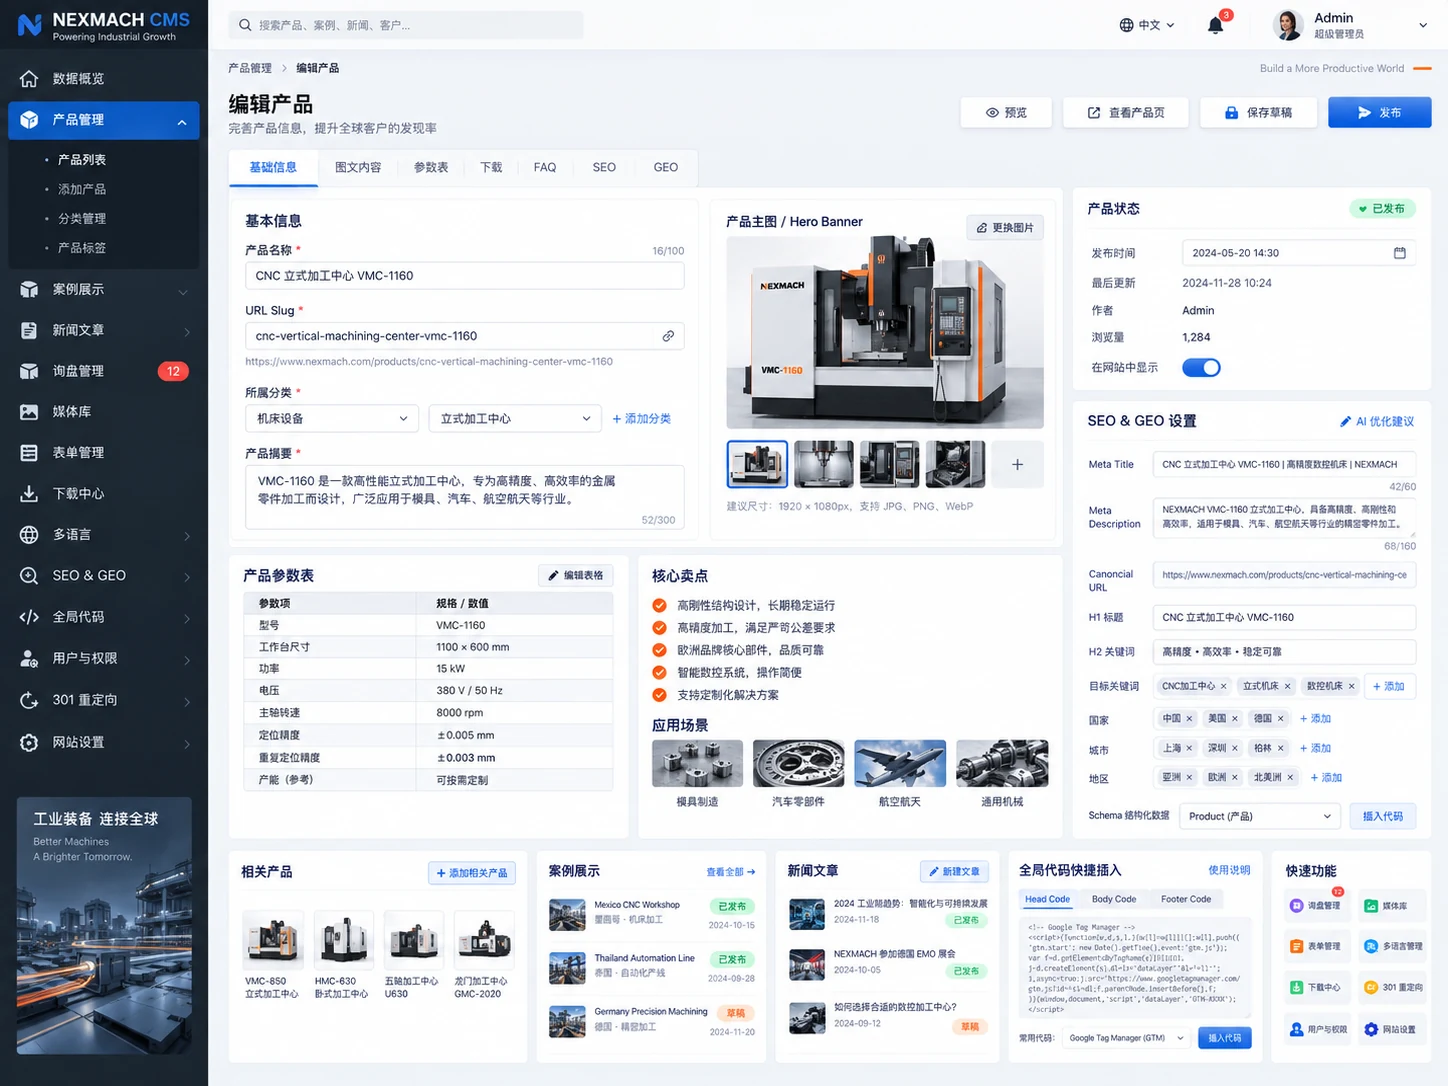Open the Schema Product (产品) dropdown

point(1260,816)
